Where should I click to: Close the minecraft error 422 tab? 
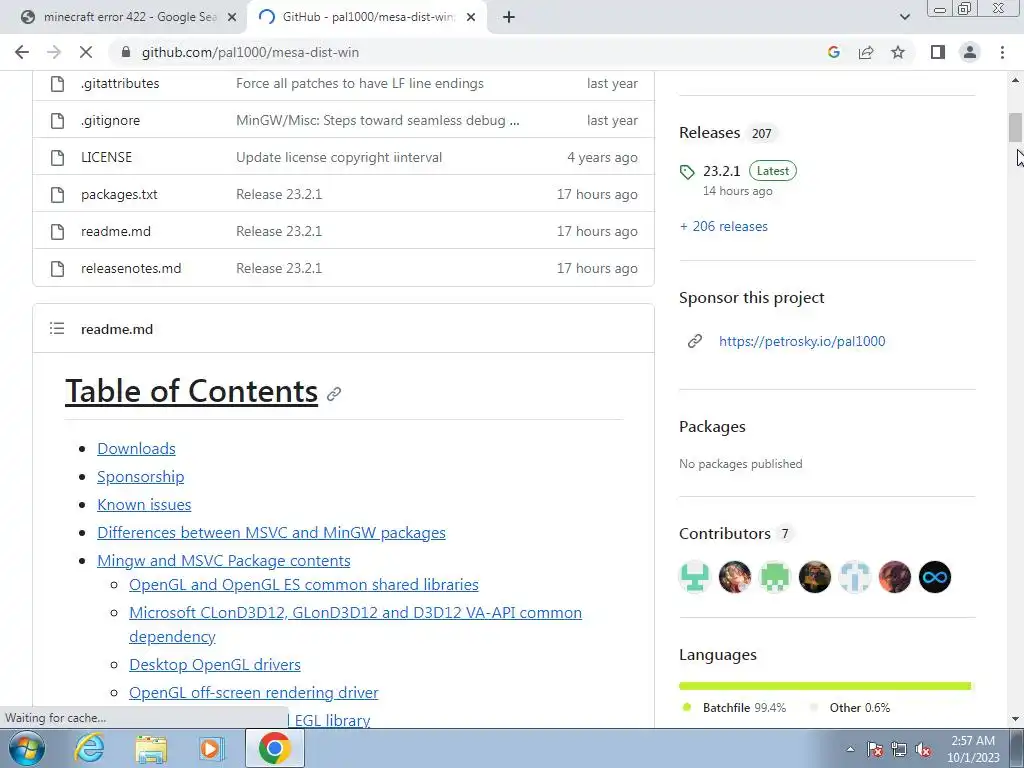[231, 18]
